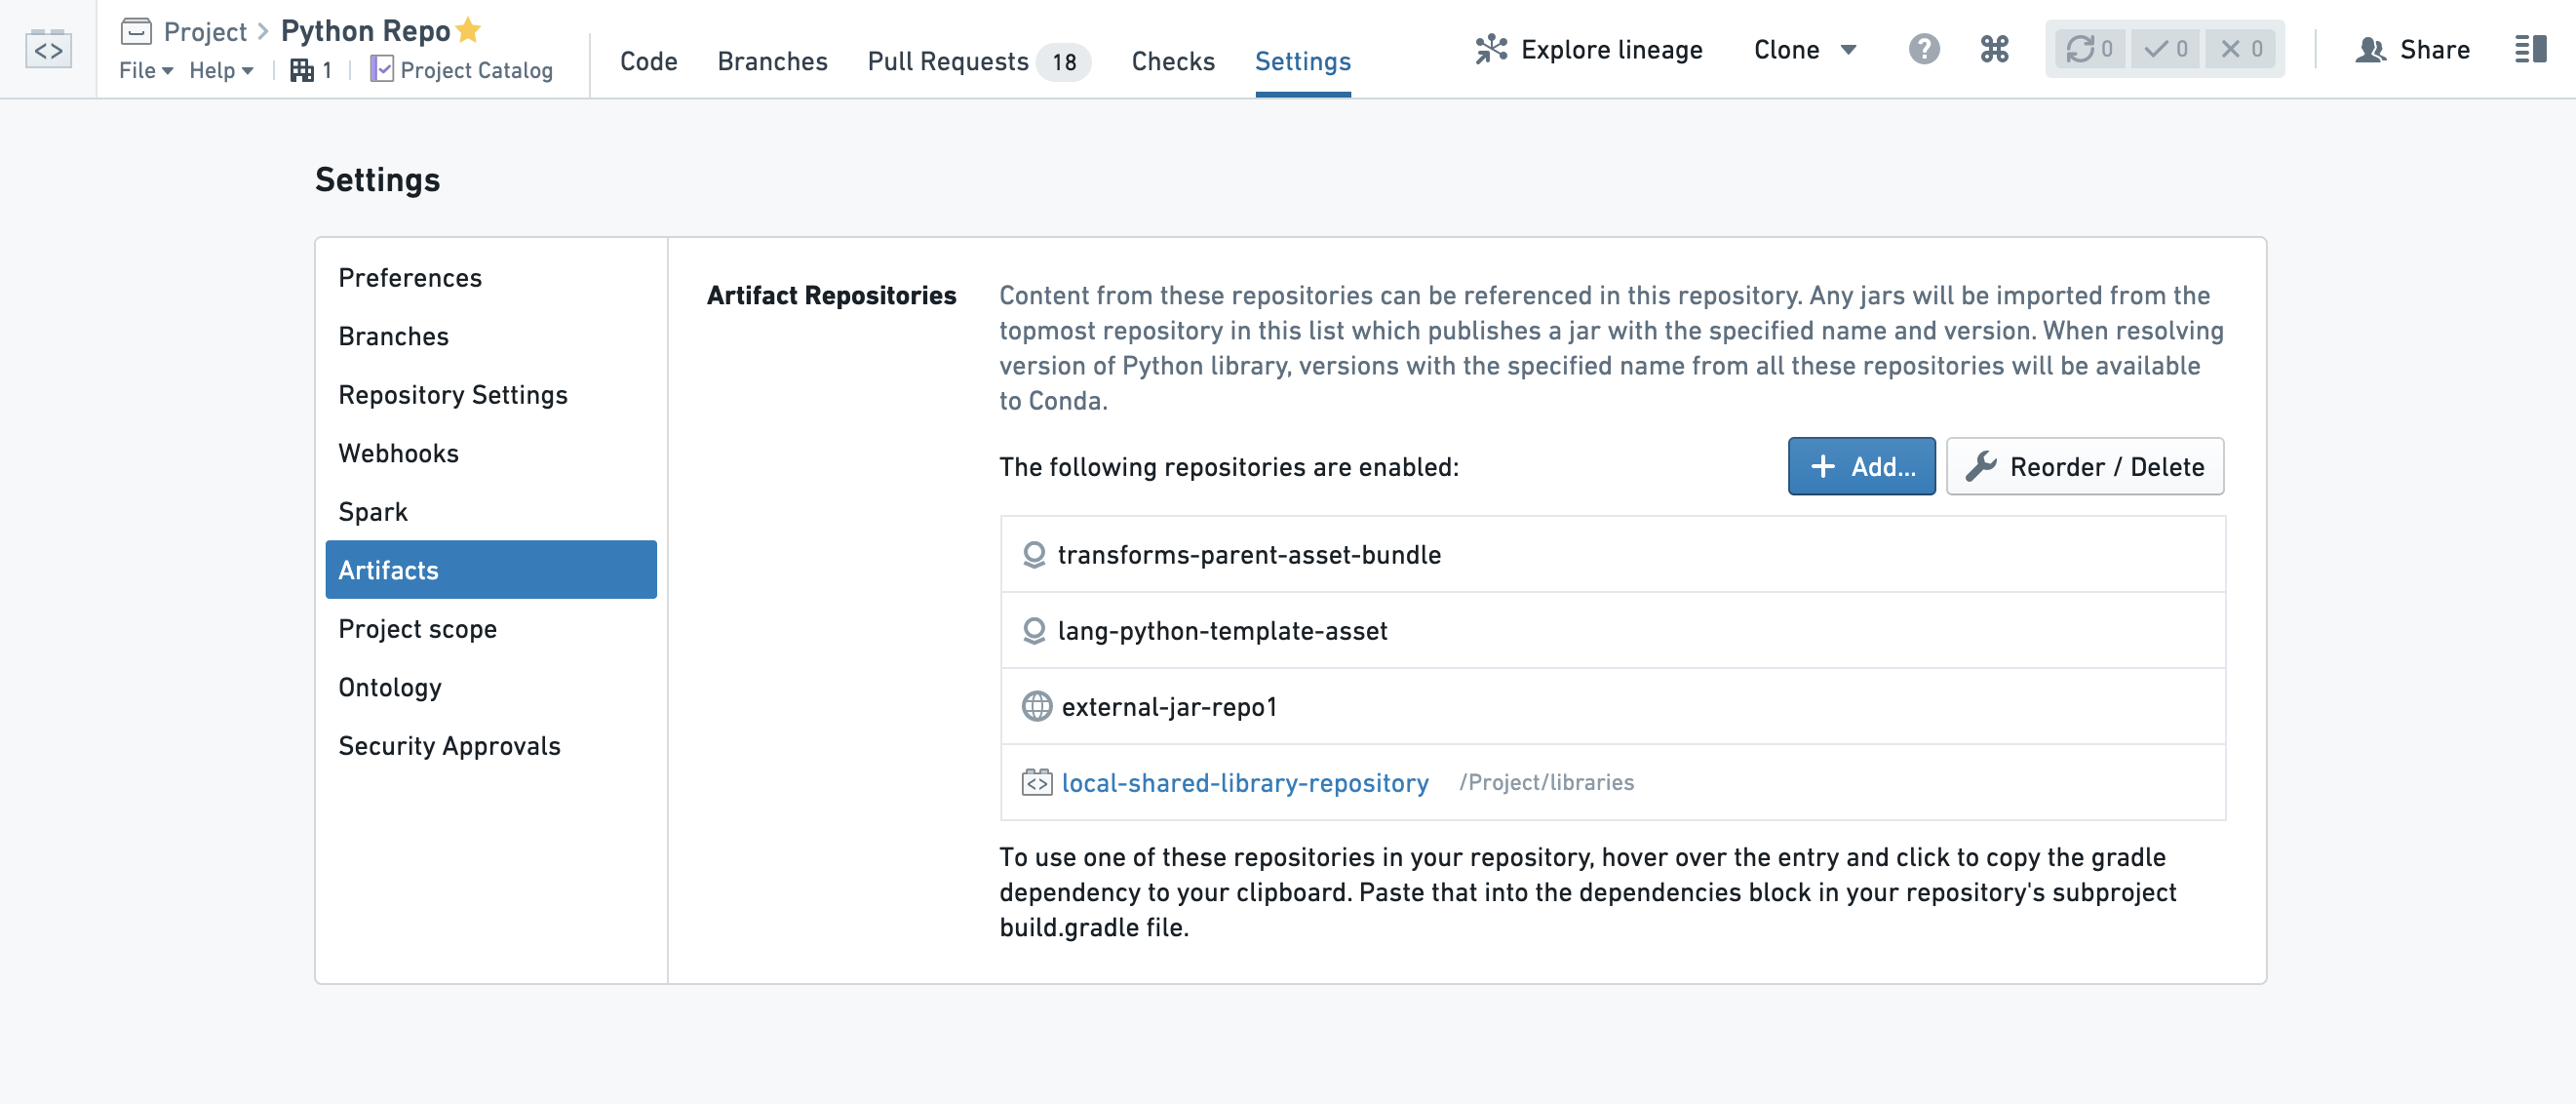Open Webhooks settings section
The width and height of the screenshot is (2576, 1104).
point(491,453)
